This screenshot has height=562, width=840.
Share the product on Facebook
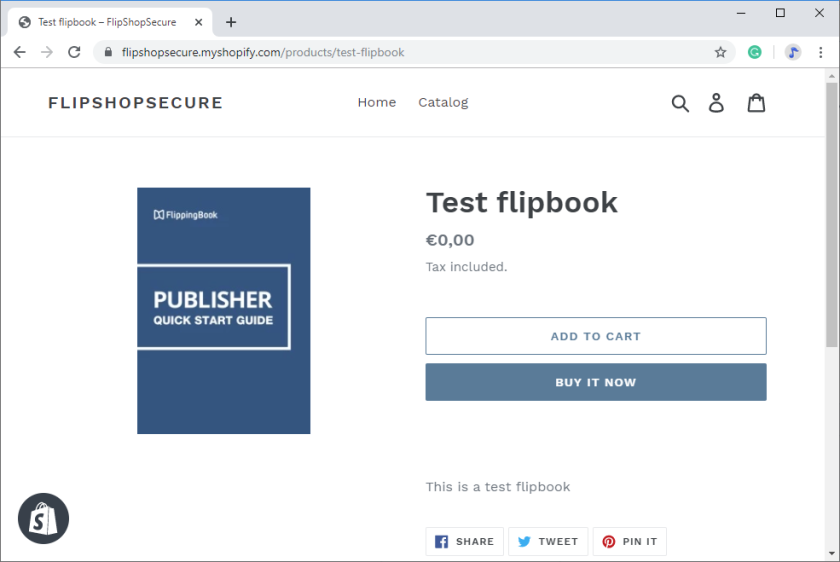coord(464,541)
